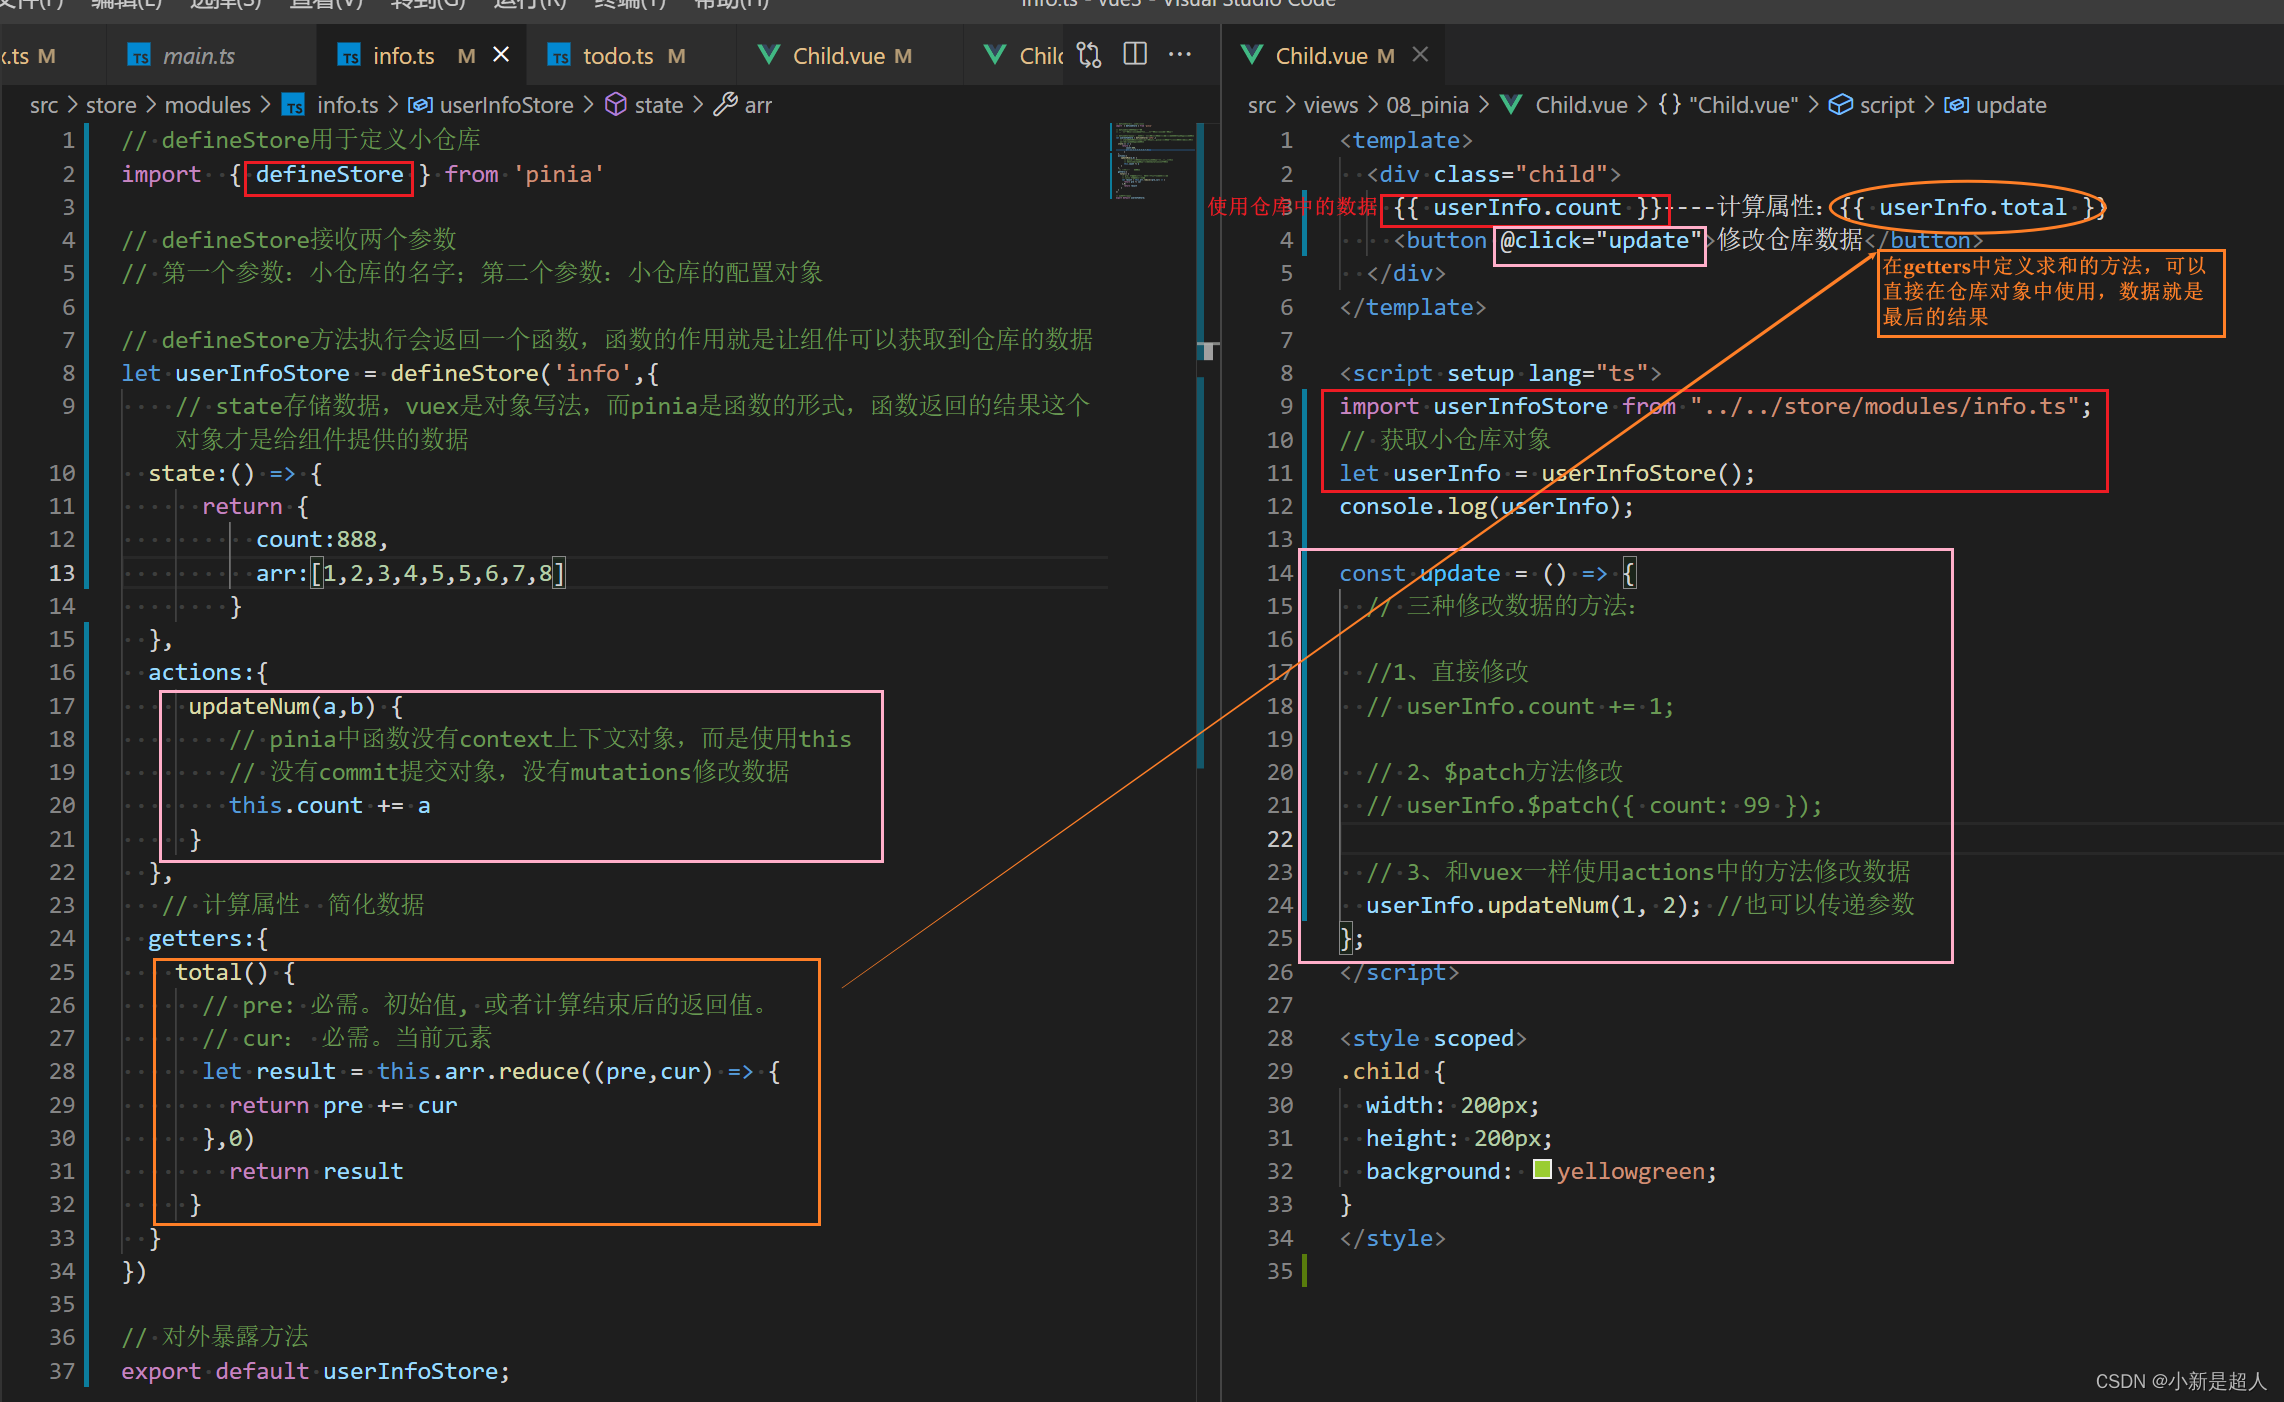Screen dimensions: 2284x1402
Task: Click the TS file icon on the todo.ts tab
Action: [560, 56]
